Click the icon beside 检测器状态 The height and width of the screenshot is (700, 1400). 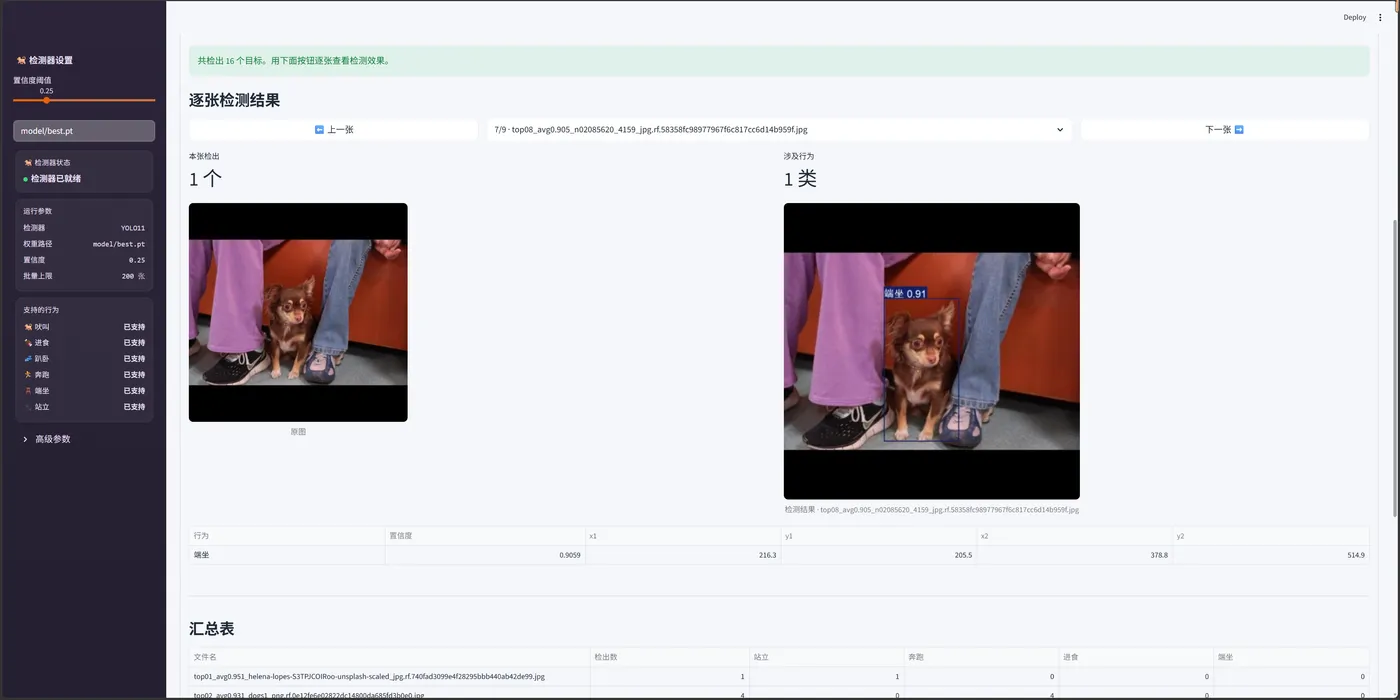[28, 162]
